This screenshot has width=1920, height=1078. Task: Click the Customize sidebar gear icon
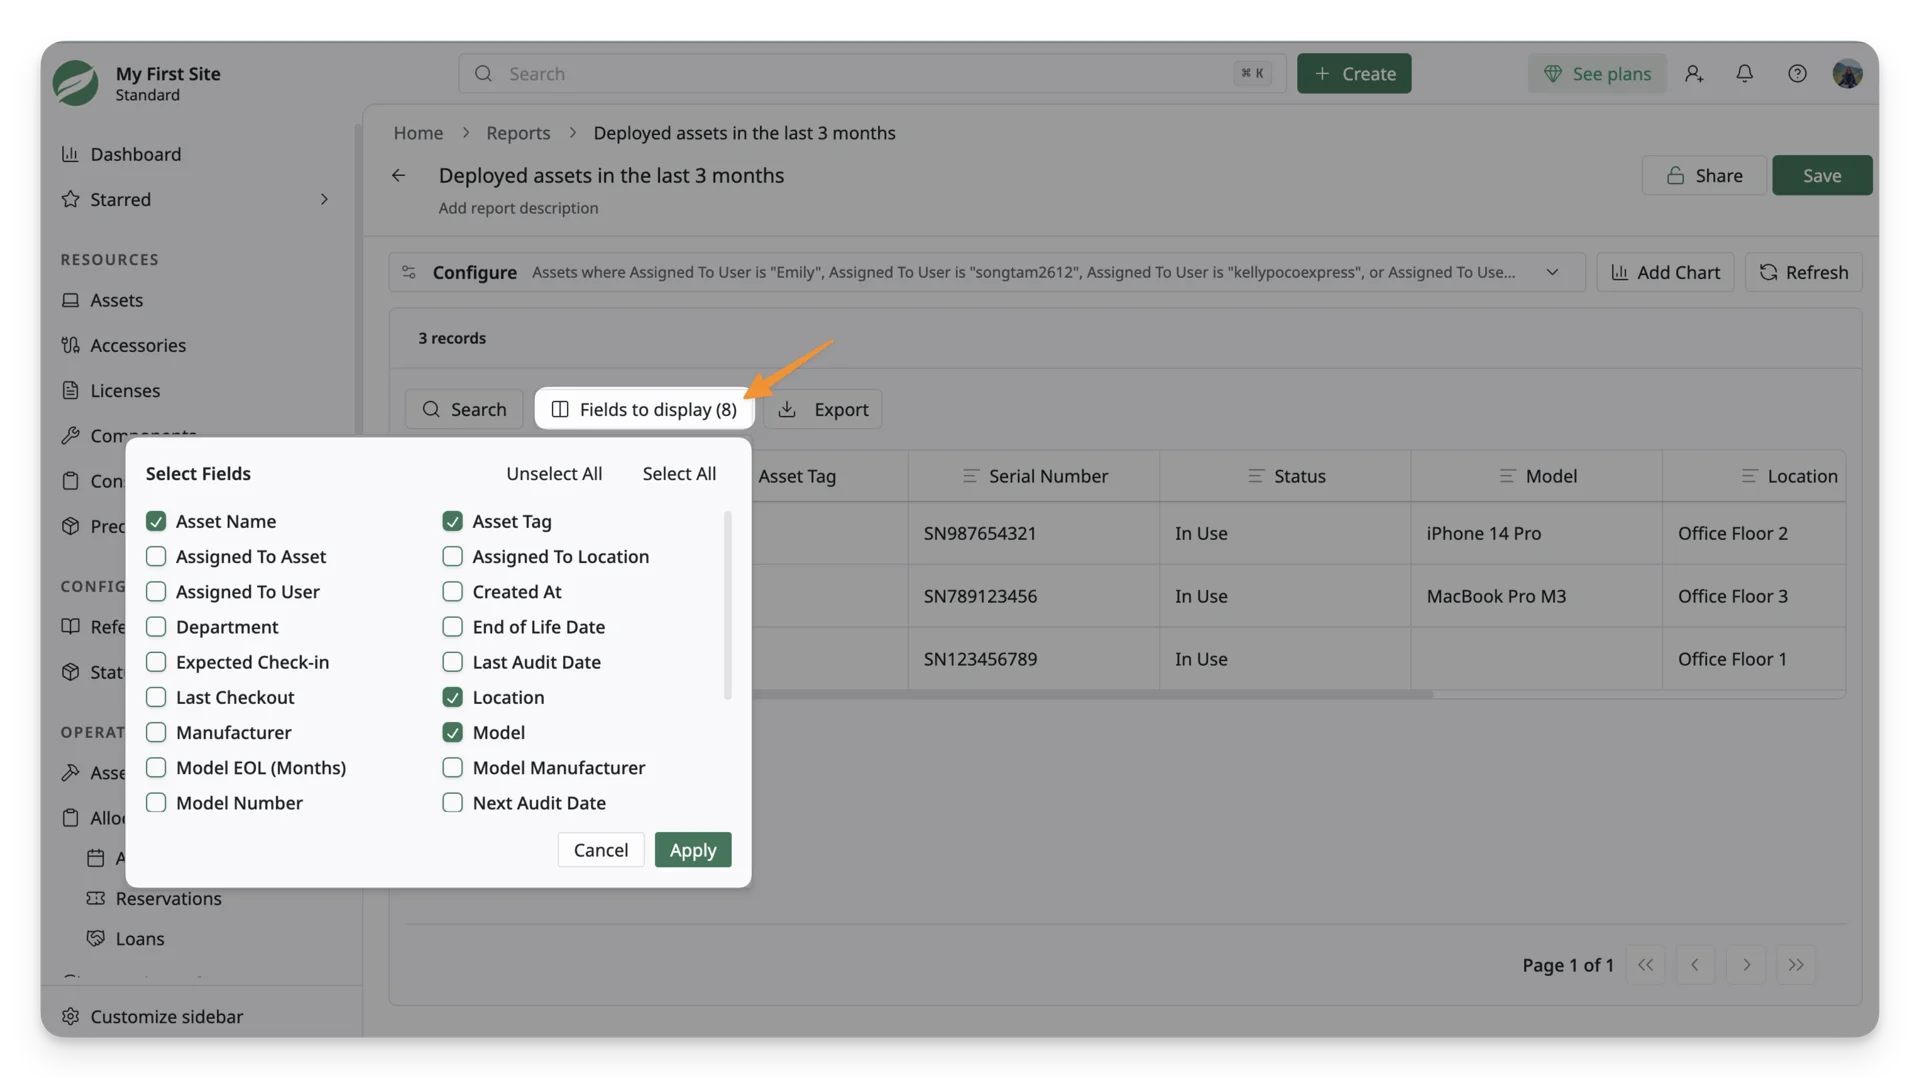point(70,1016)
